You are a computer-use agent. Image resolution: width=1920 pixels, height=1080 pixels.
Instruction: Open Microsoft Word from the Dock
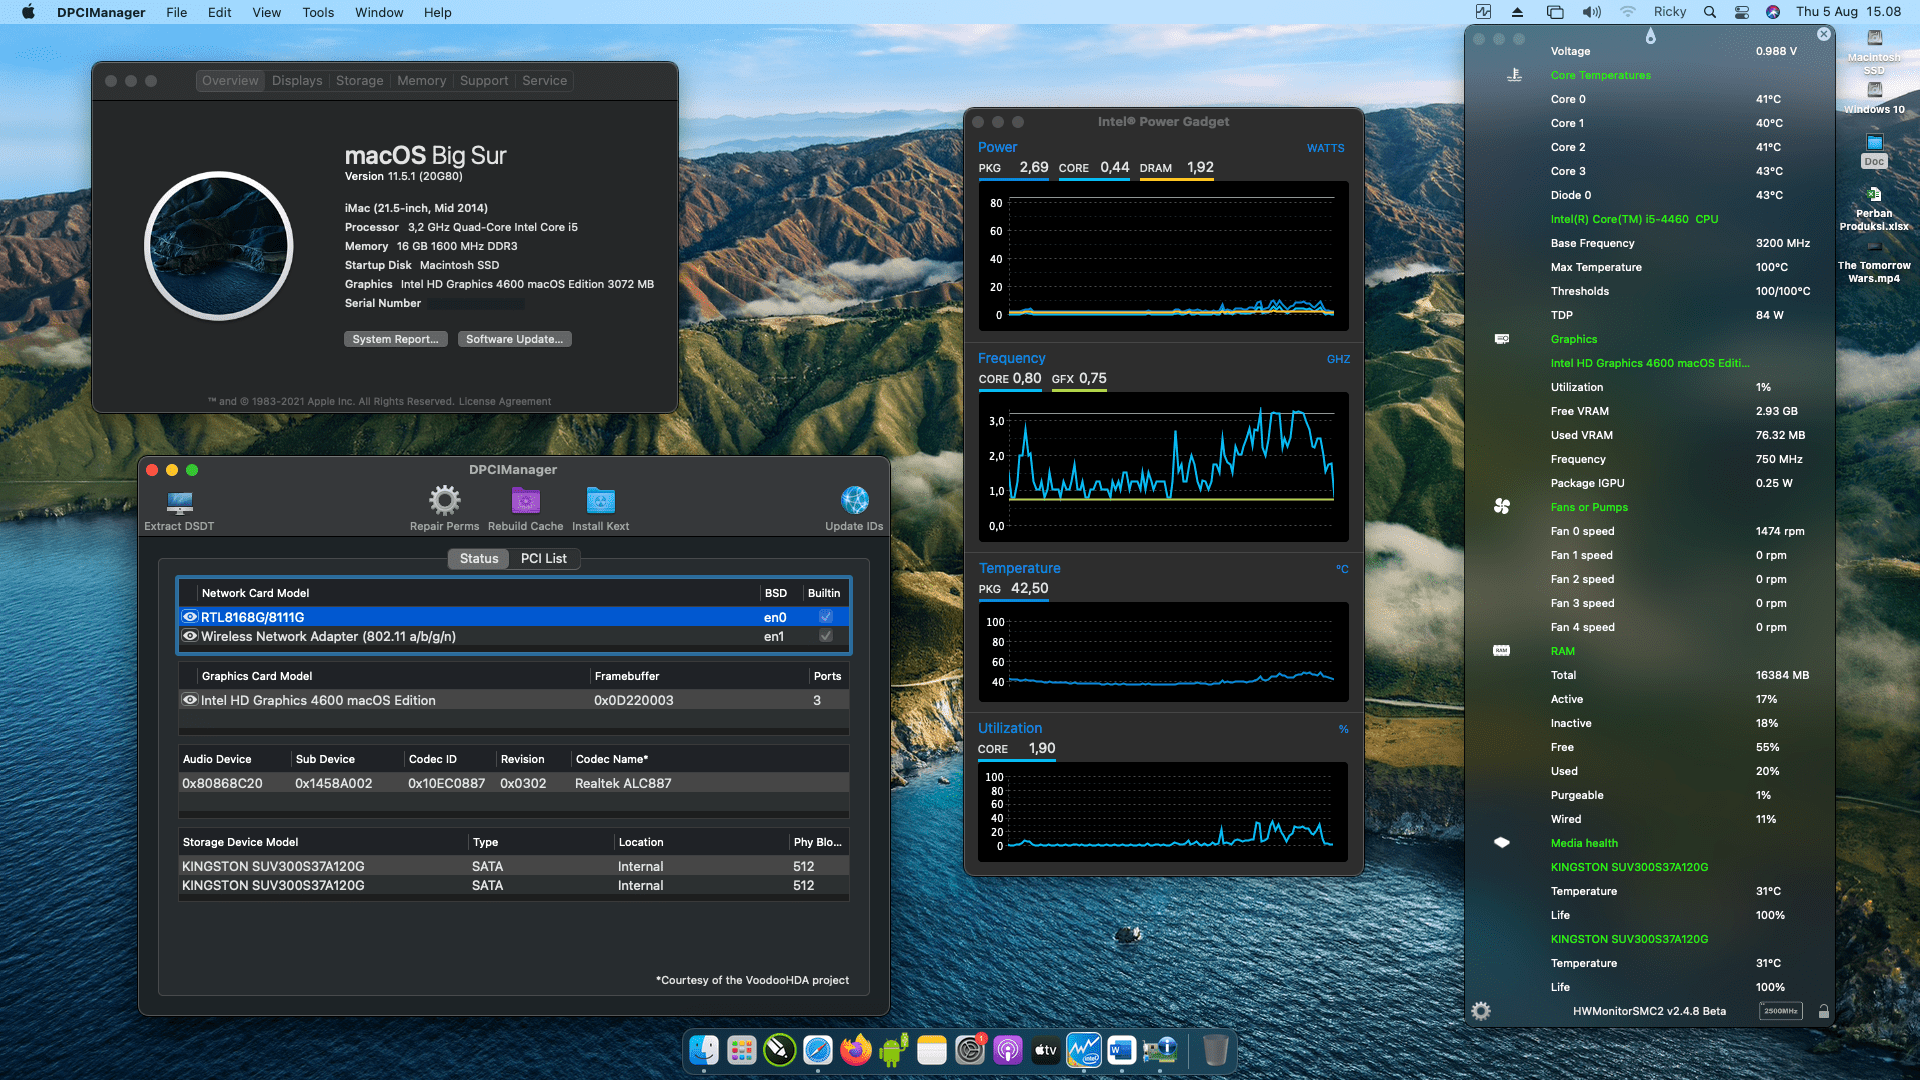(x=1122, y=1050)
